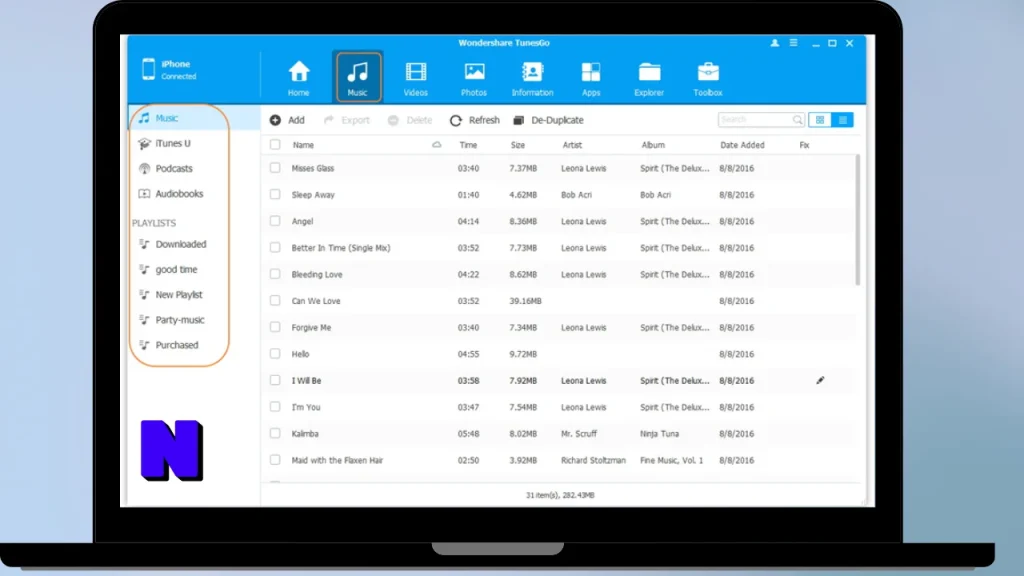Viewport: 1024px width, 576px height.
Task: Click the De-Duplicate button
Action: [549, 120]
